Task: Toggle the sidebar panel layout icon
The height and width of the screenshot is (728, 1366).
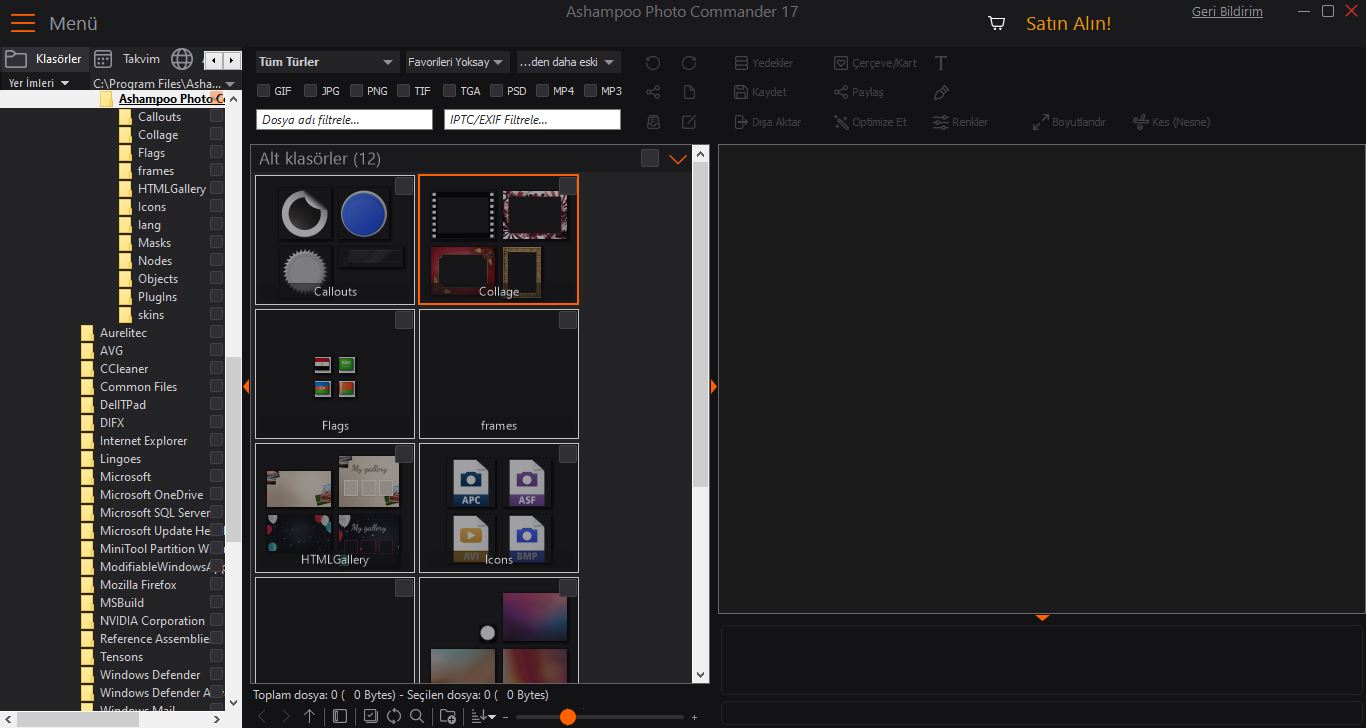Action: (340, 716)
